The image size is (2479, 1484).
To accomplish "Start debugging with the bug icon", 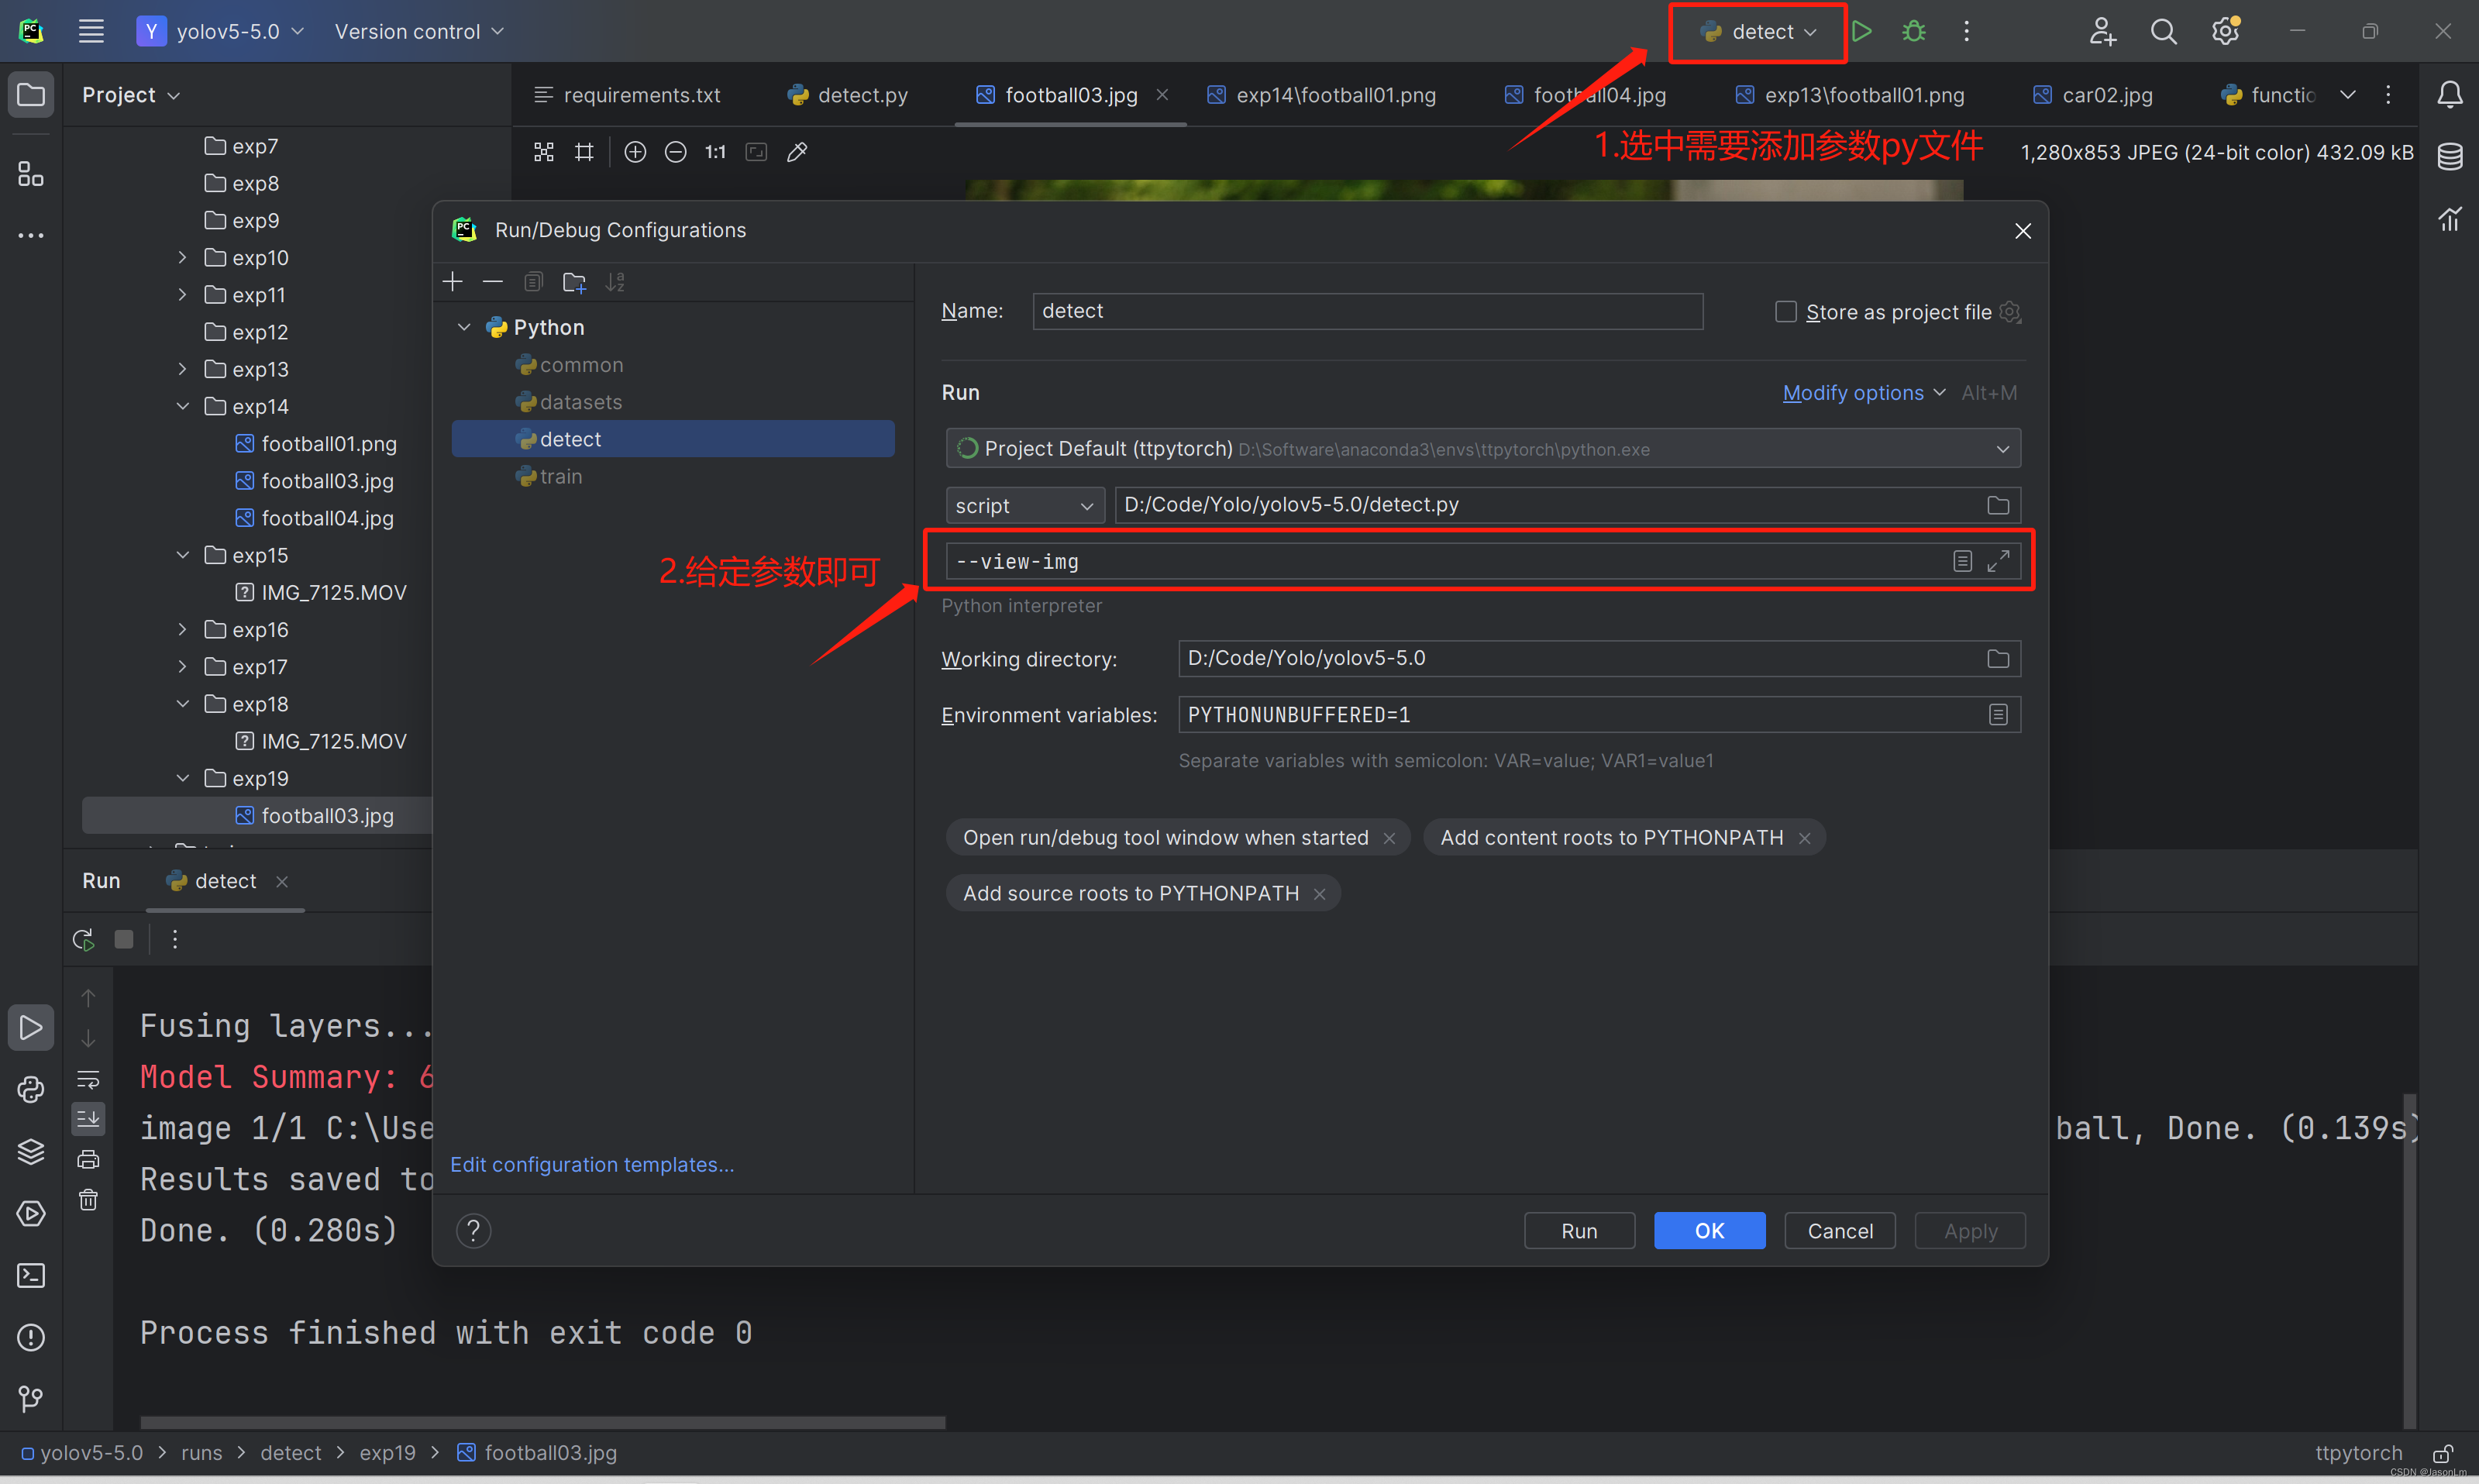I will (1913, 31).
